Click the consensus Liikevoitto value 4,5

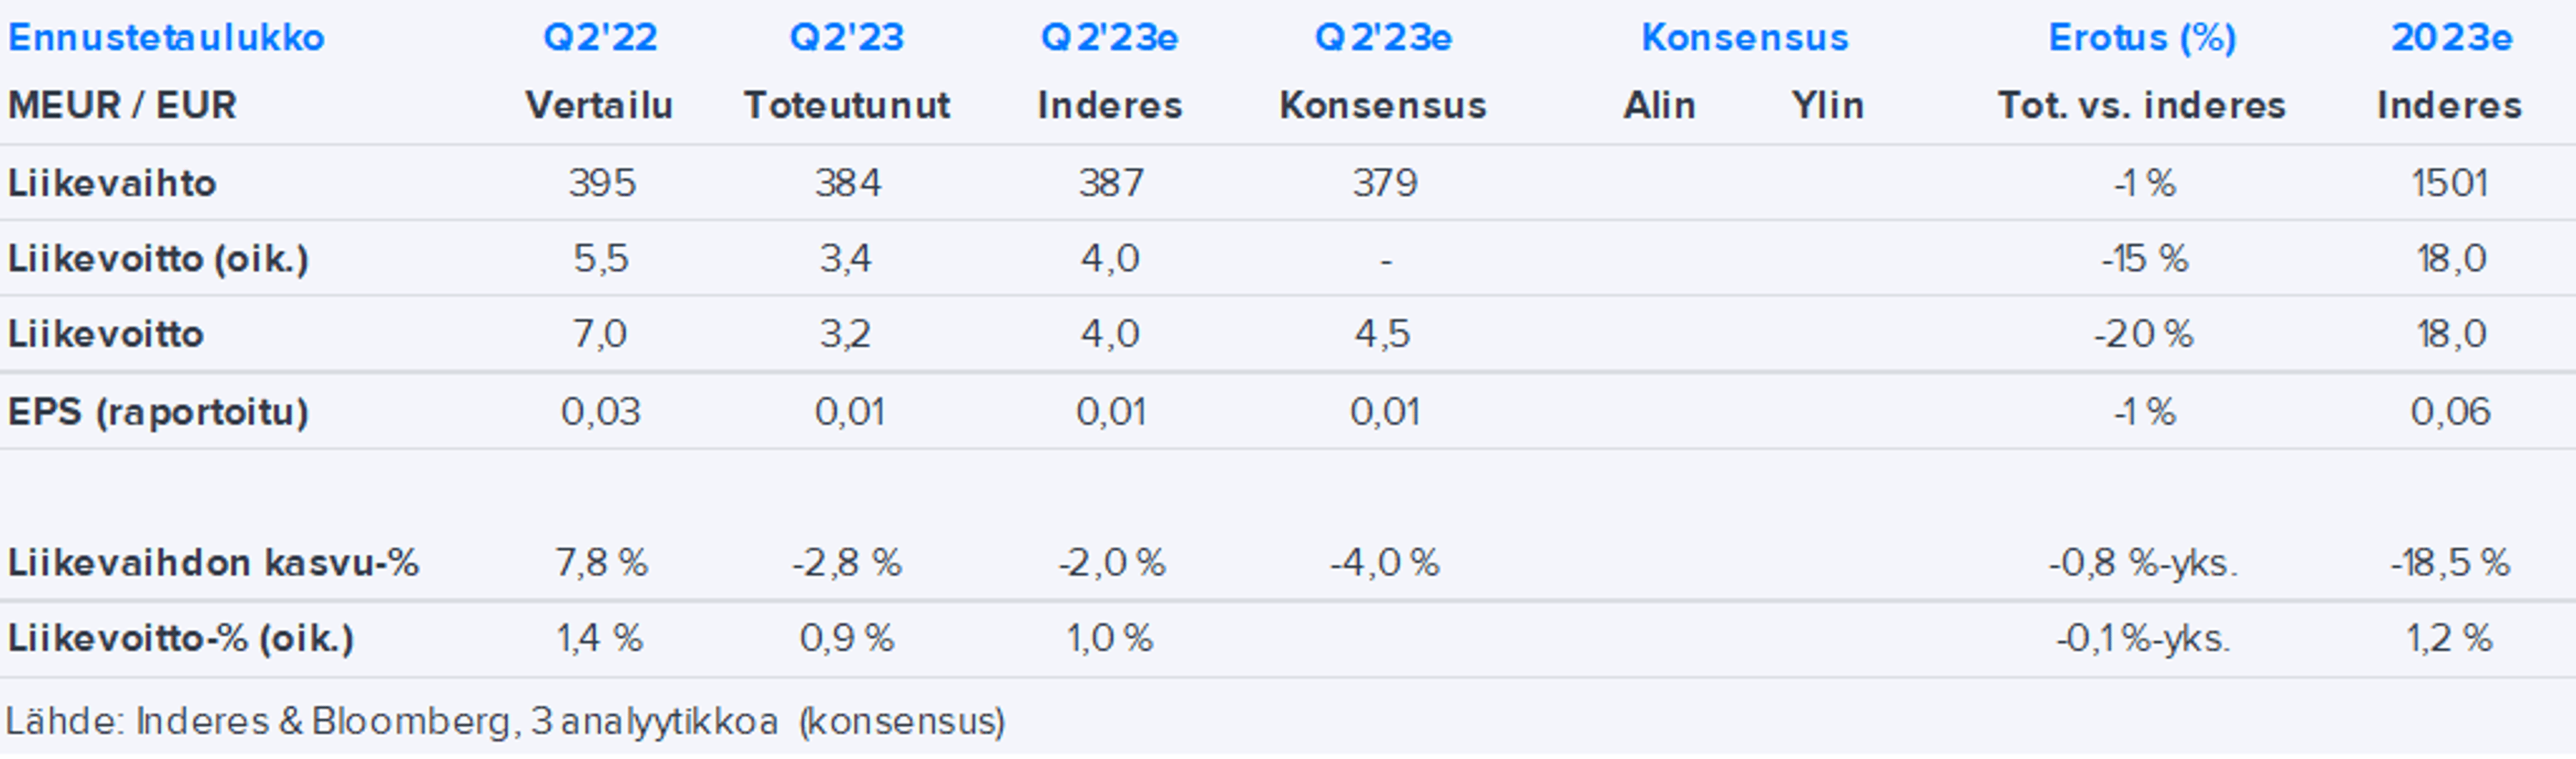pos(1383,334)
